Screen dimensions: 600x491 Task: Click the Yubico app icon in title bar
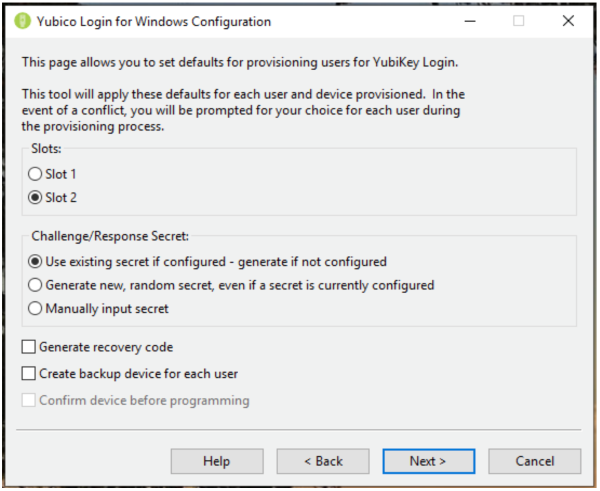tap(23, 21)
